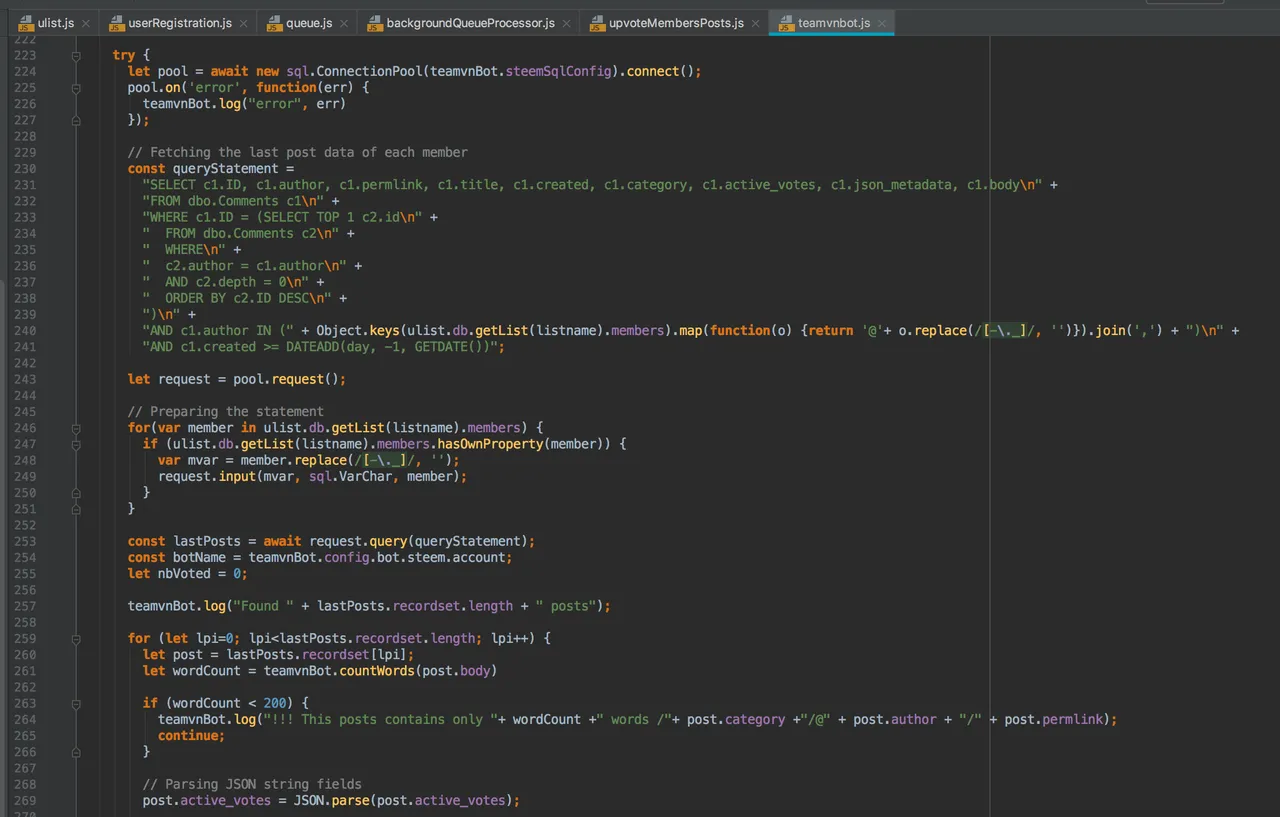Close the teamvnbot.js tab

click(x=881, y=23)
